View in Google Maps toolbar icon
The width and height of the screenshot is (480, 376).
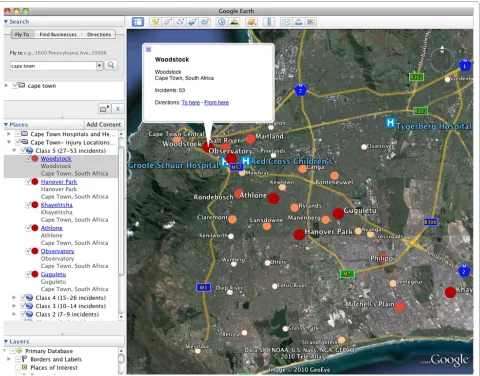click(311, 22)
